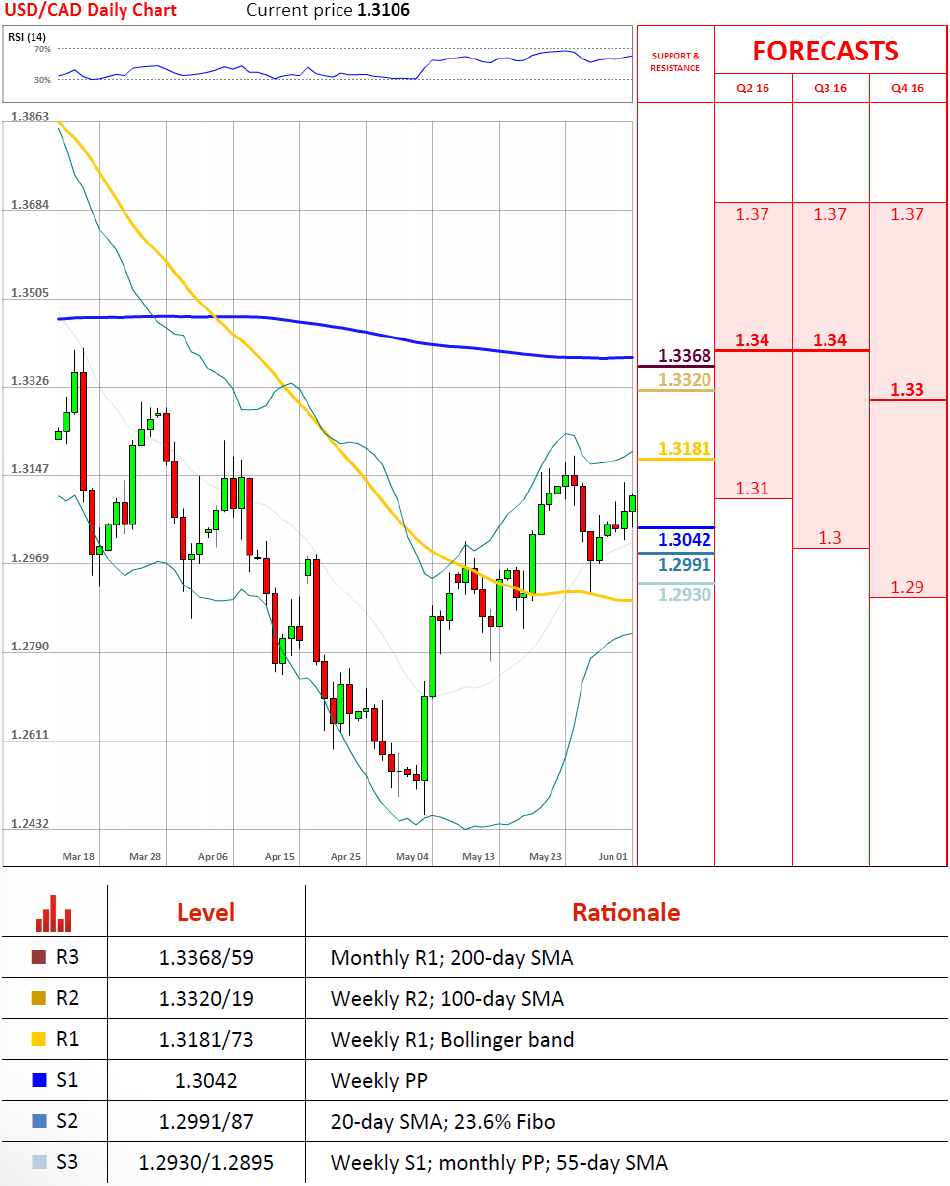Click the 1.31 lower Q2 forecast value
The image size is (950, 1186).
[752, 489]
